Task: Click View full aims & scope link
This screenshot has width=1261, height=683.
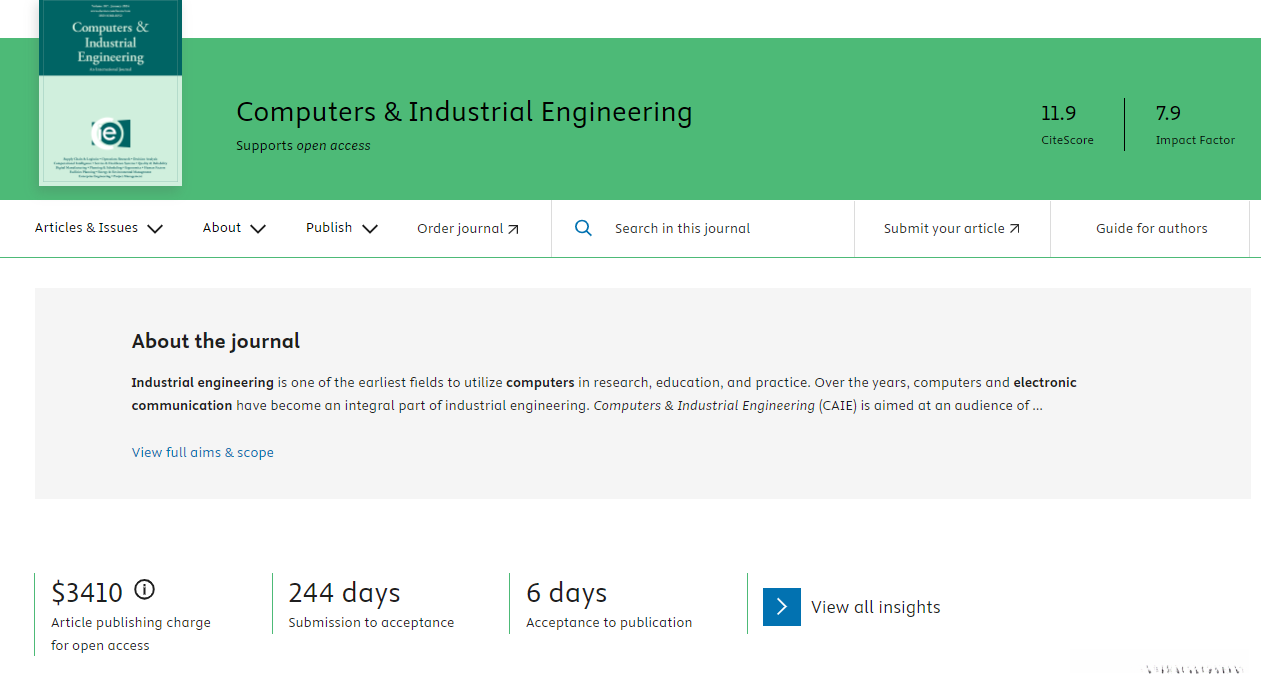Action: pos(202,452)
